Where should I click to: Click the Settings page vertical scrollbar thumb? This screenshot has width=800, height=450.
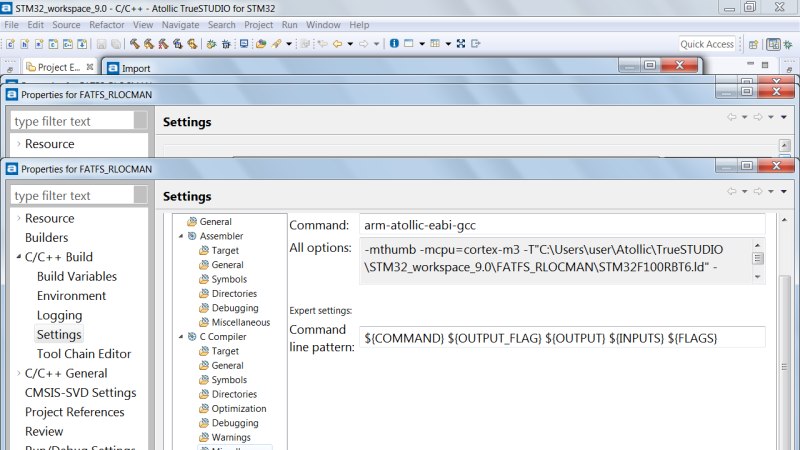coord(785,366)
